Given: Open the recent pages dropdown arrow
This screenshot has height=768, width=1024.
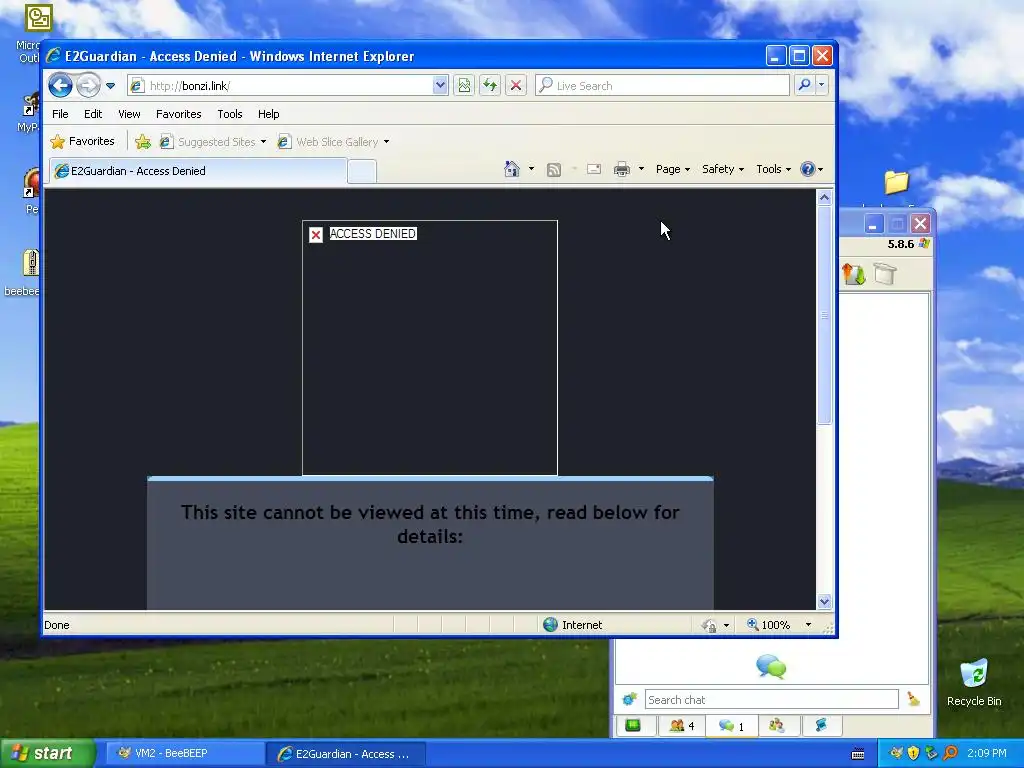Looking at the screenshot, I should point(110,86).
